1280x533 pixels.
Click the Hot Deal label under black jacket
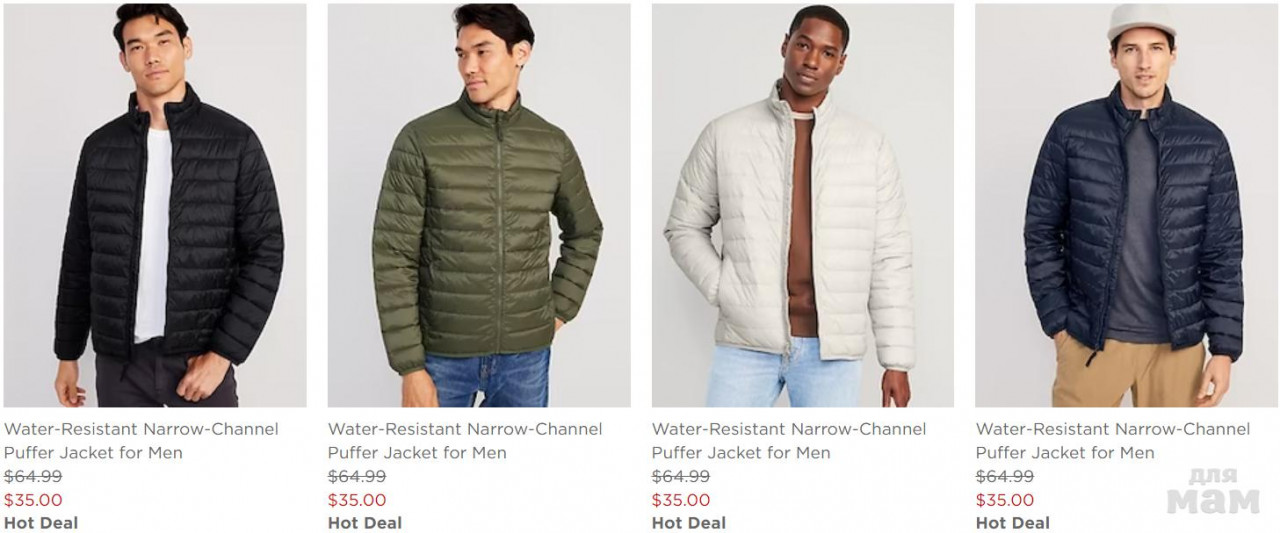click(x=41, y=523)
